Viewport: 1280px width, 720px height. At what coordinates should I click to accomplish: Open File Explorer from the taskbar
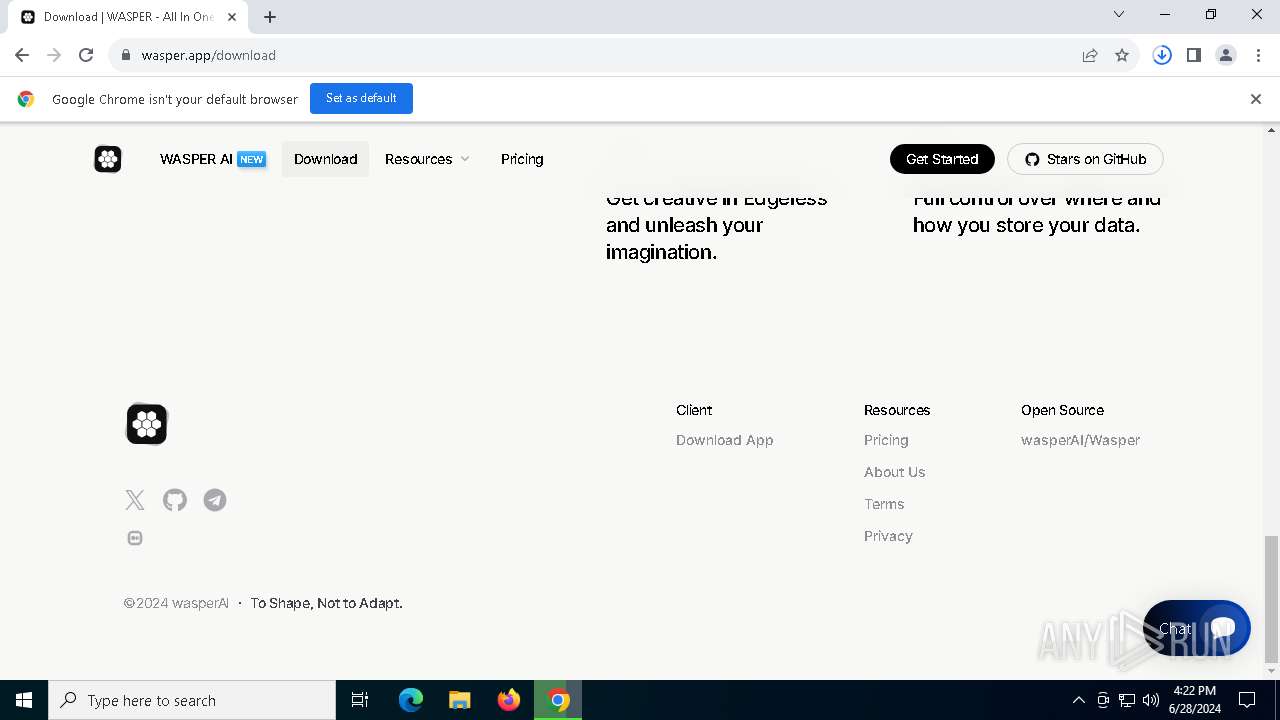pyautogui.click(x=460, y=700)
